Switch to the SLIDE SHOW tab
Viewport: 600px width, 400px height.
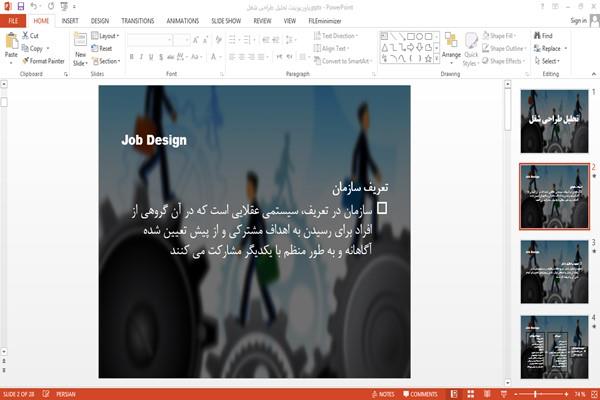tap(226, 21)
